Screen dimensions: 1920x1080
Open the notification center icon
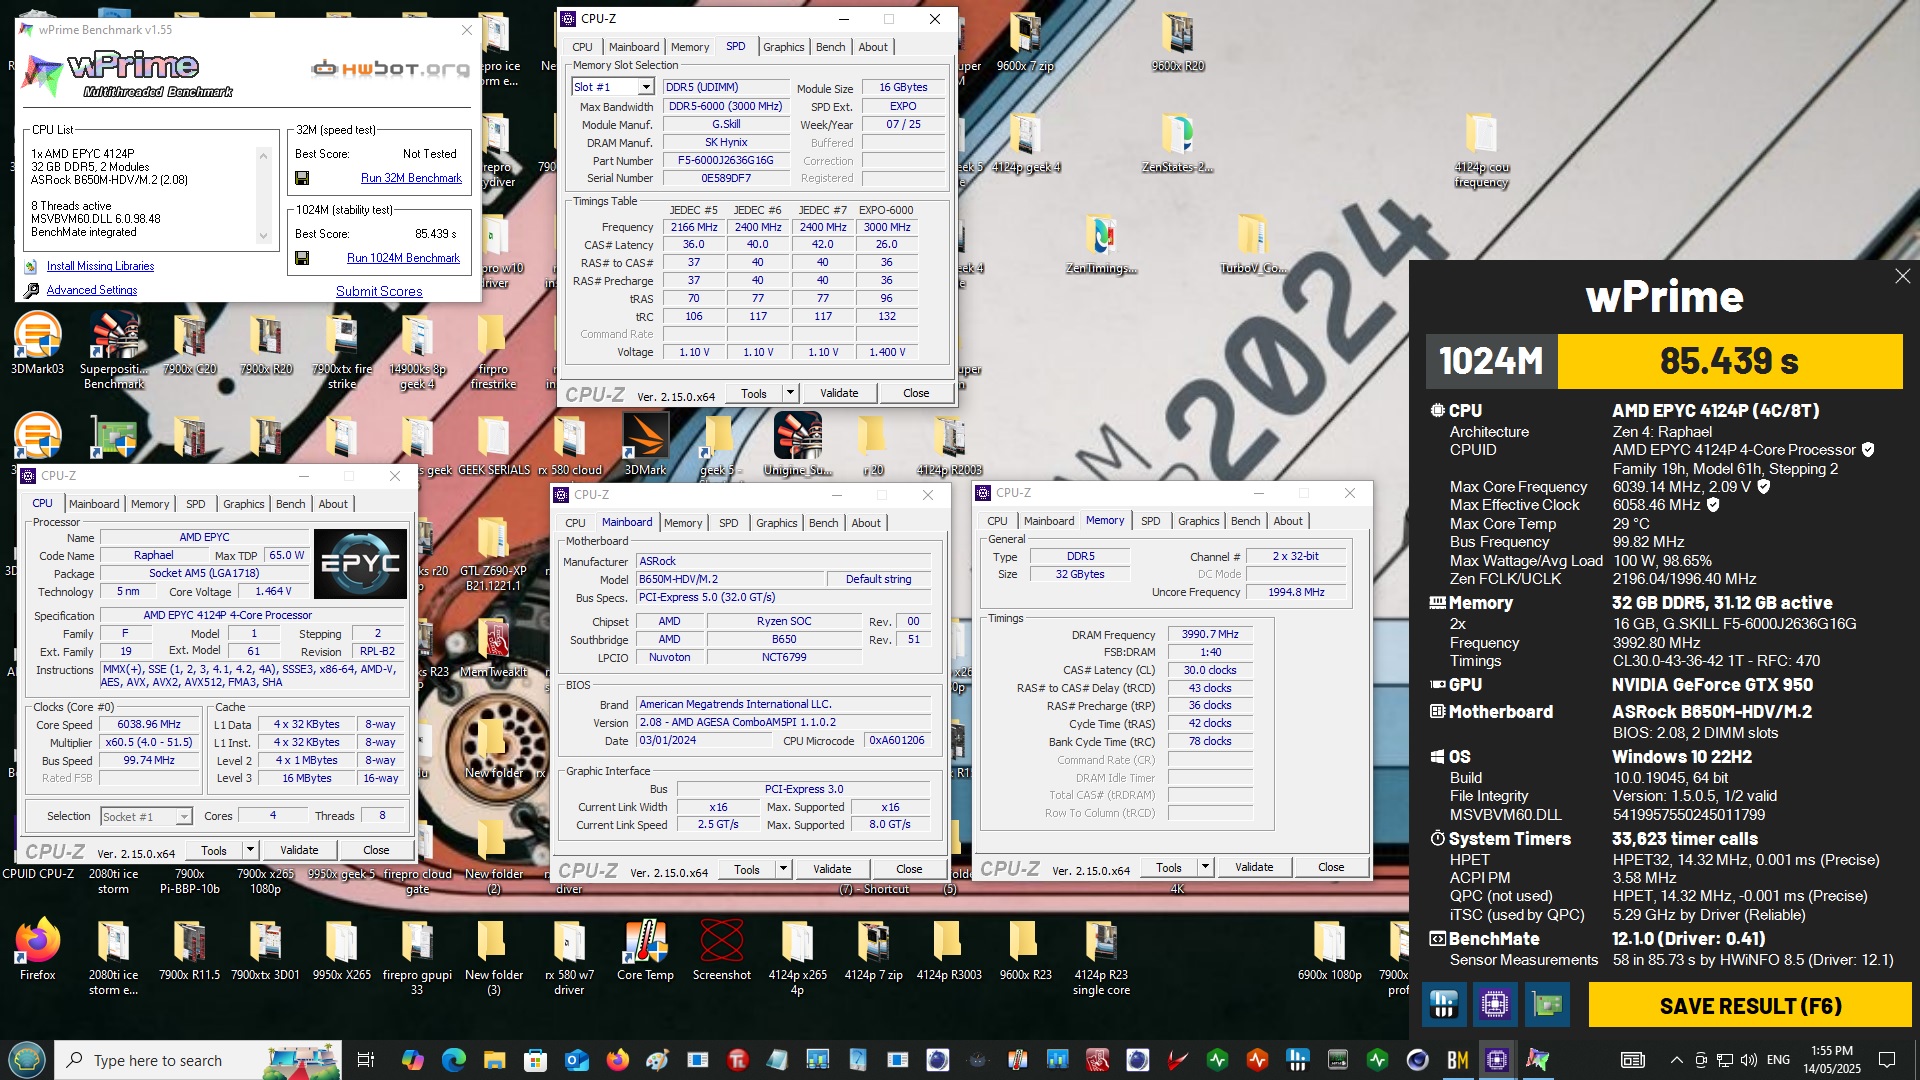[x=1887, y=1060]
